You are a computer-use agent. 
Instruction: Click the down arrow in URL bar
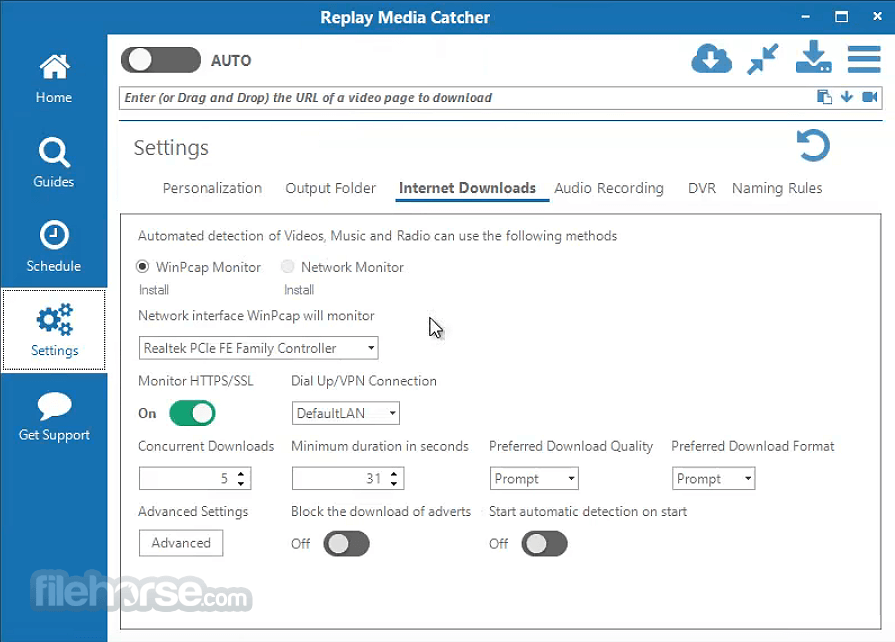[847, 97]
